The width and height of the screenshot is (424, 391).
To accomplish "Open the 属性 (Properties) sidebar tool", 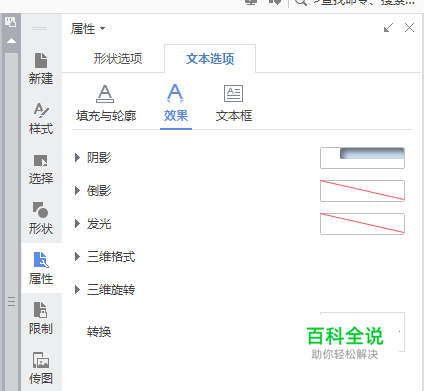I will (41, 269).
